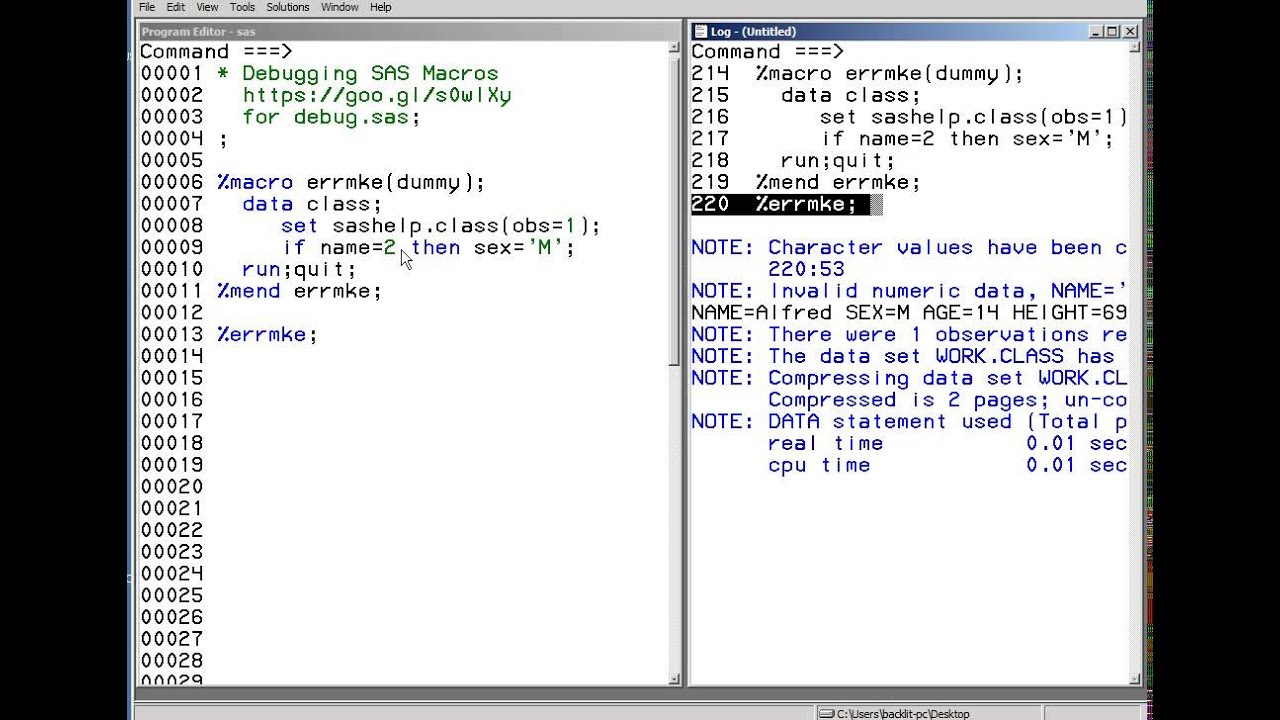Click the C:\Users\backlit-pc\Desktop path in status bar
The height and width of the screenshot is (720, 1280).
(x=903, y=714)
